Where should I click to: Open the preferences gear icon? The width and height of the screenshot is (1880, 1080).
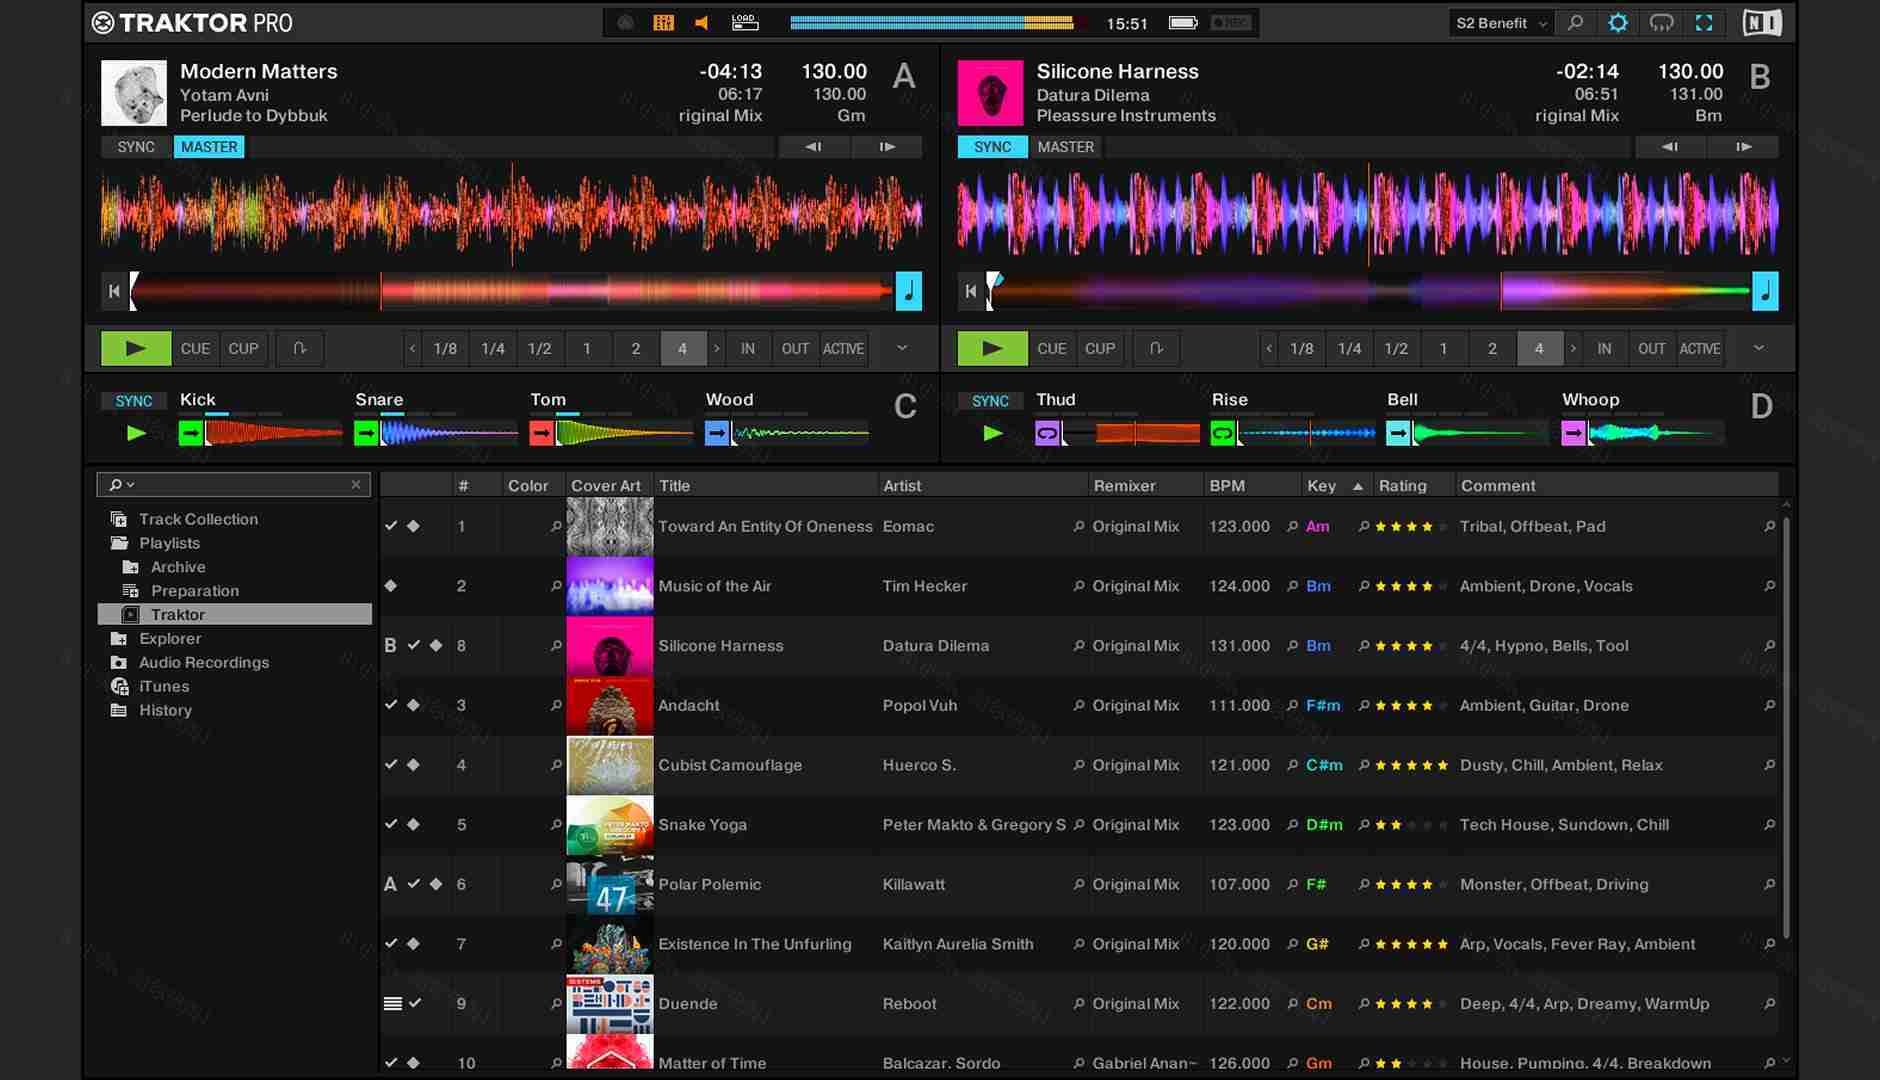click(1617, 23)
